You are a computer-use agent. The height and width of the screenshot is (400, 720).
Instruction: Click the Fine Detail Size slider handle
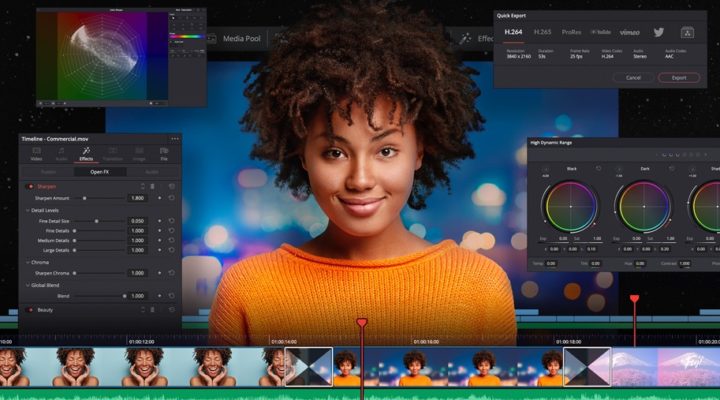(96, 221)
